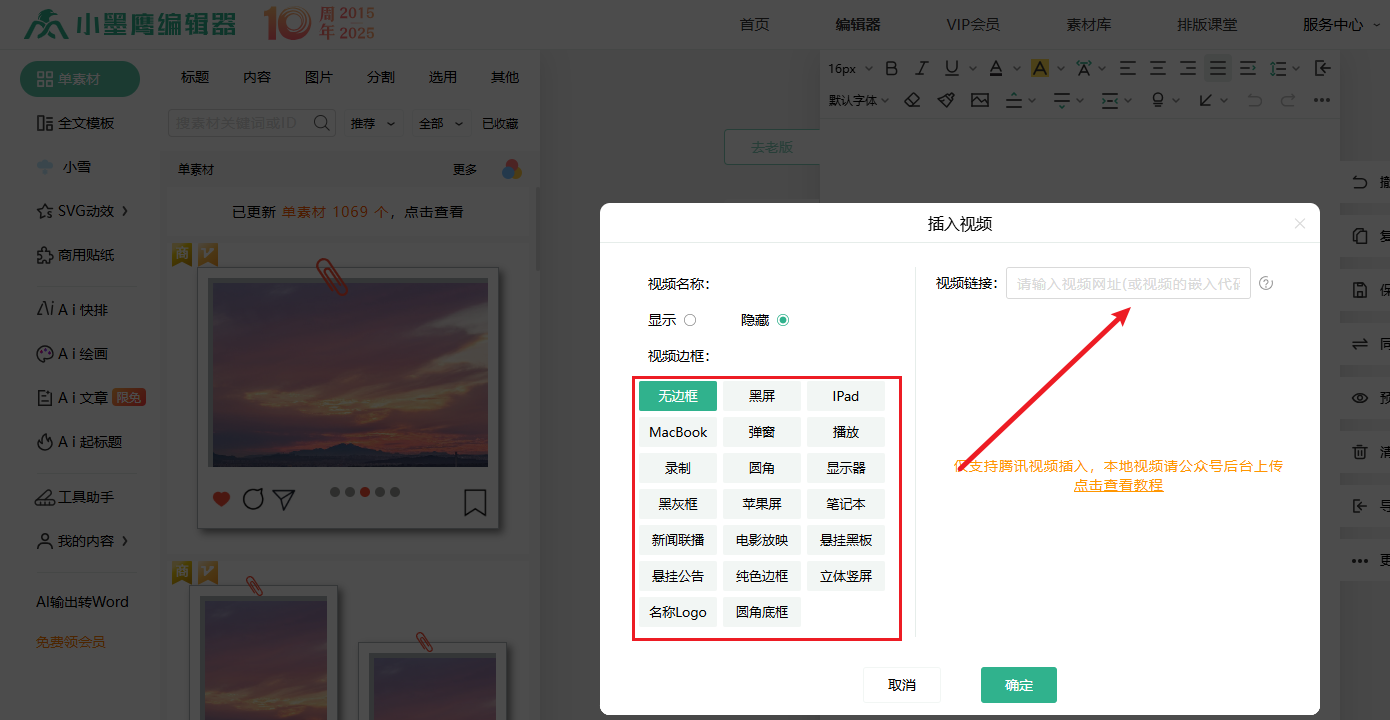Image resolution: width=1390 pixels, height=720 pixels.
Task: Go to the 首页 navigation item
Action: (755, 25)
